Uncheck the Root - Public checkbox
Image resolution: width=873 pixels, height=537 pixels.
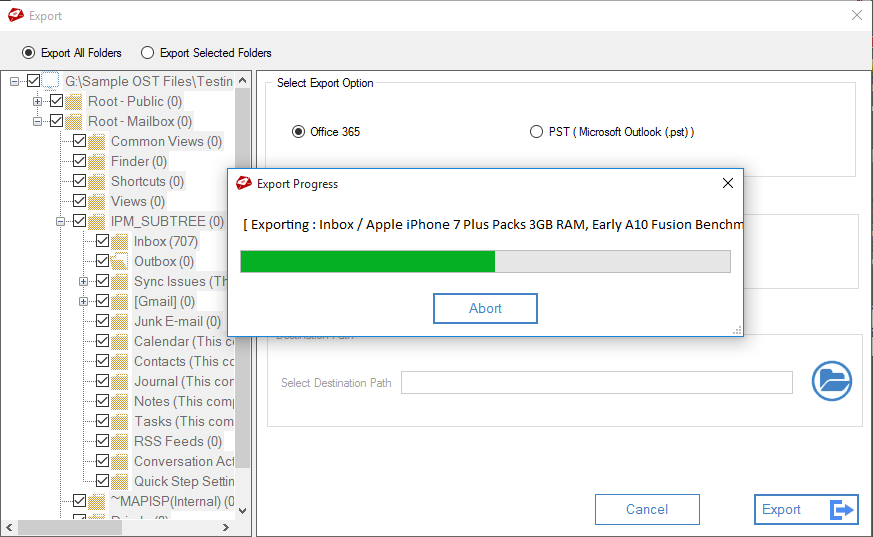pyautogui.click(x=56, y=101)
